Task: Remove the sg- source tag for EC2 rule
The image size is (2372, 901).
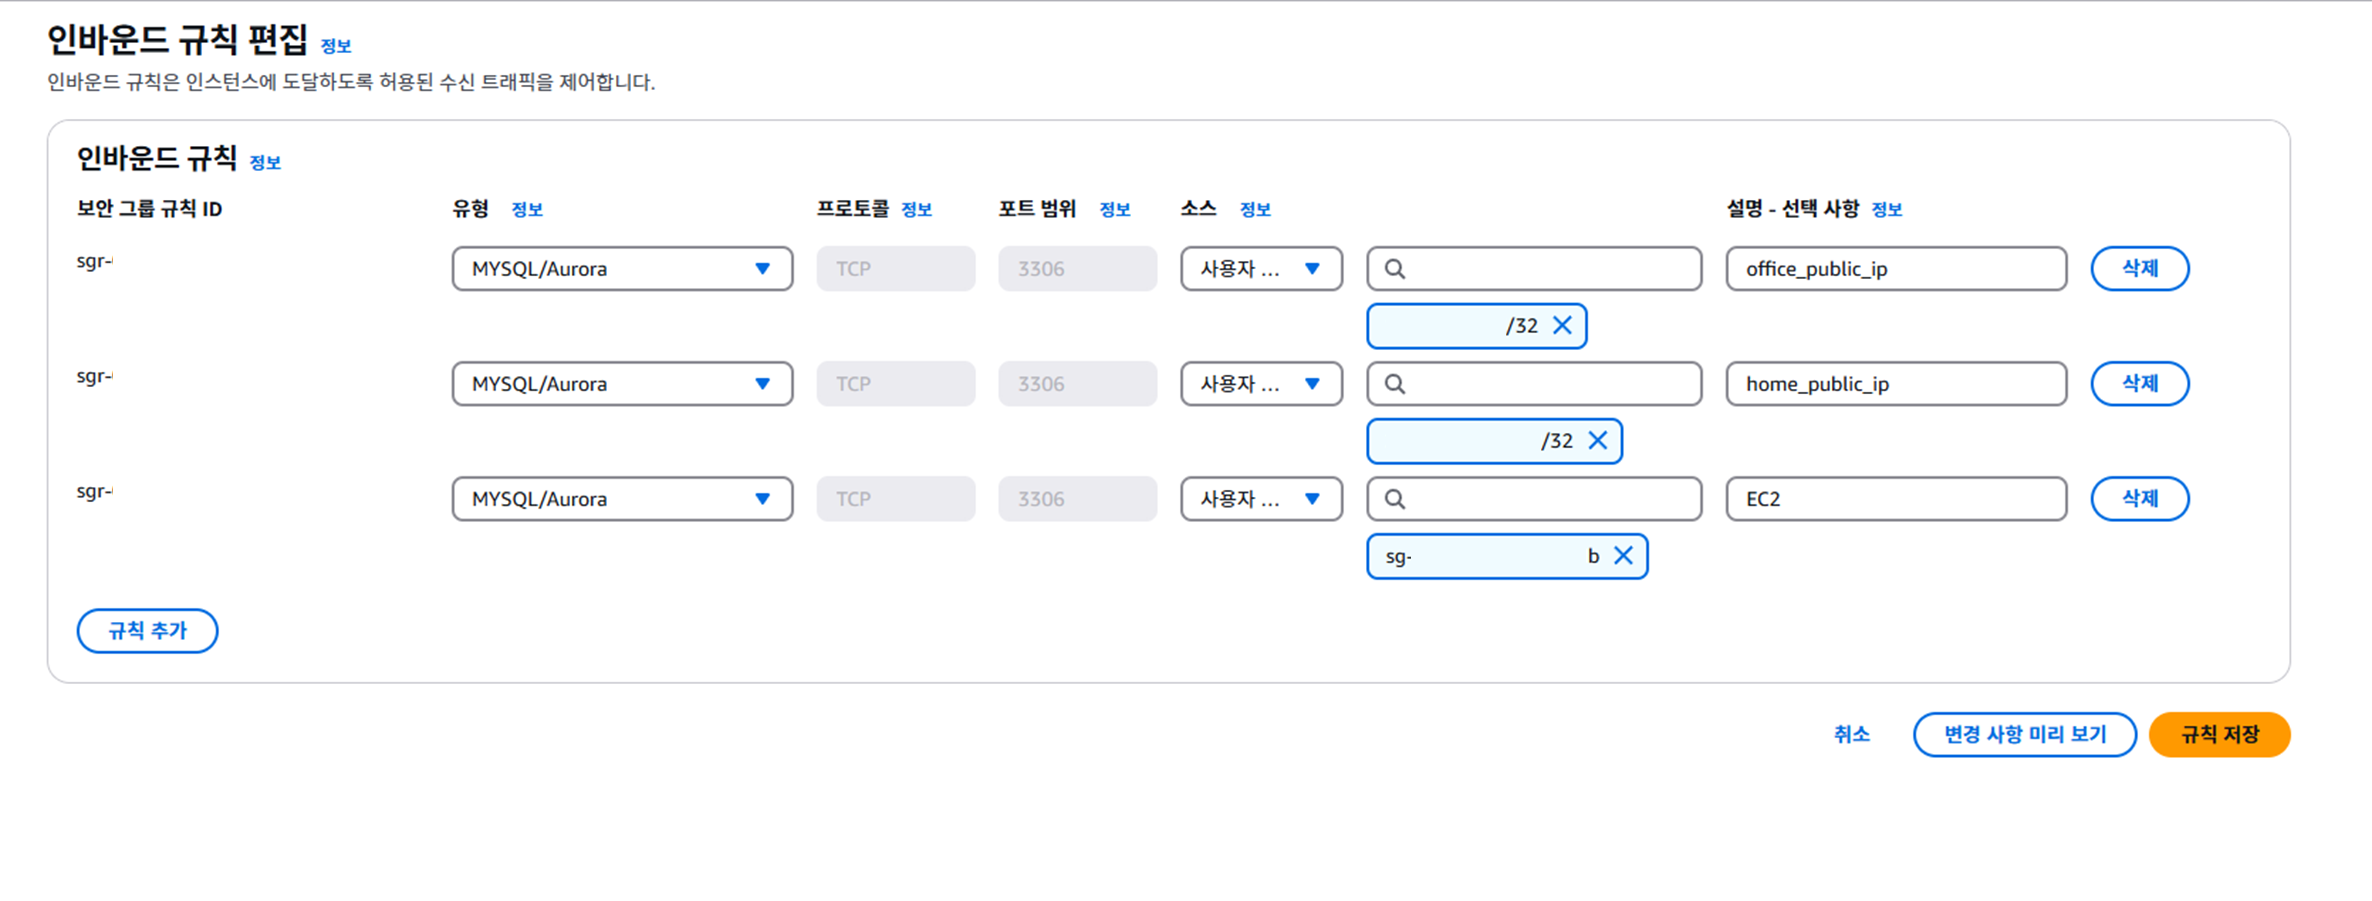Action: coord(1624,556)
